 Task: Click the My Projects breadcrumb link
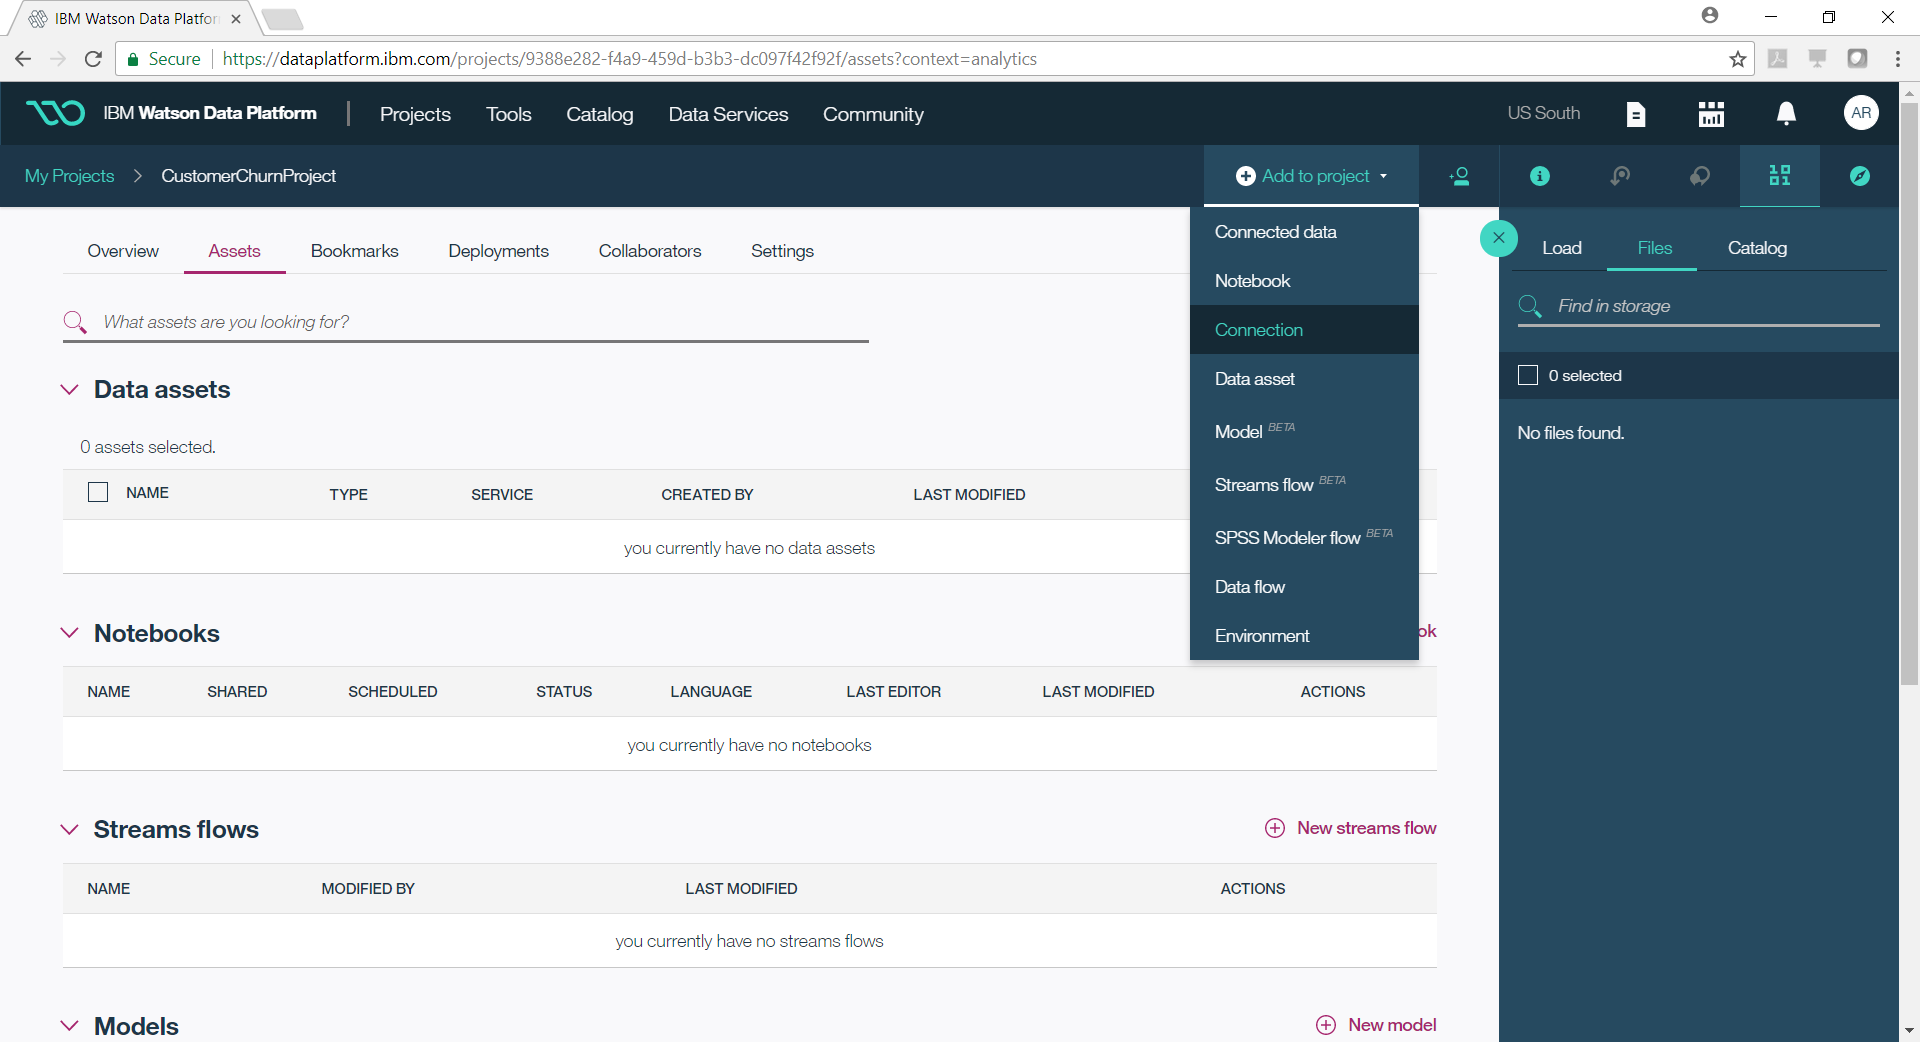pos(69,176)
